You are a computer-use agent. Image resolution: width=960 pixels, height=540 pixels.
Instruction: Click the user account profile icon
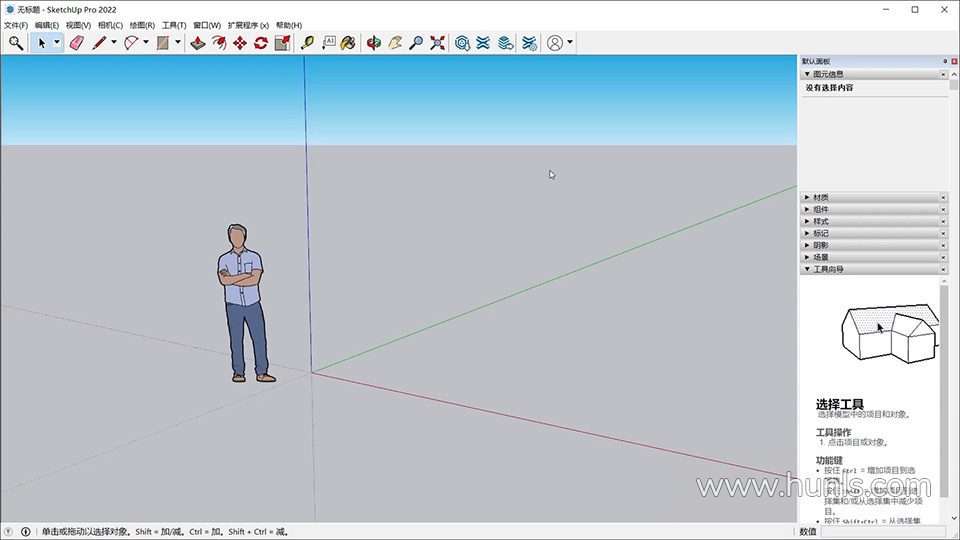click(555, 43)
